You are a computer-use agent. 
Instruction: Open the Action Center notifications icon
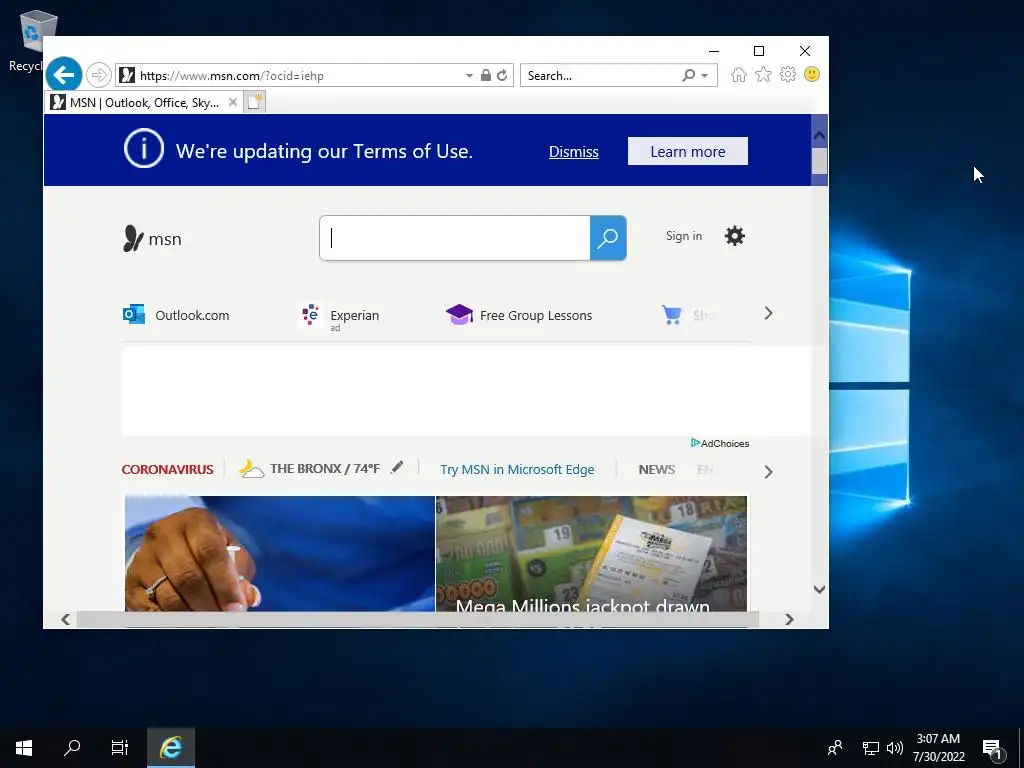pyautogui.click(x=993, y=748)
